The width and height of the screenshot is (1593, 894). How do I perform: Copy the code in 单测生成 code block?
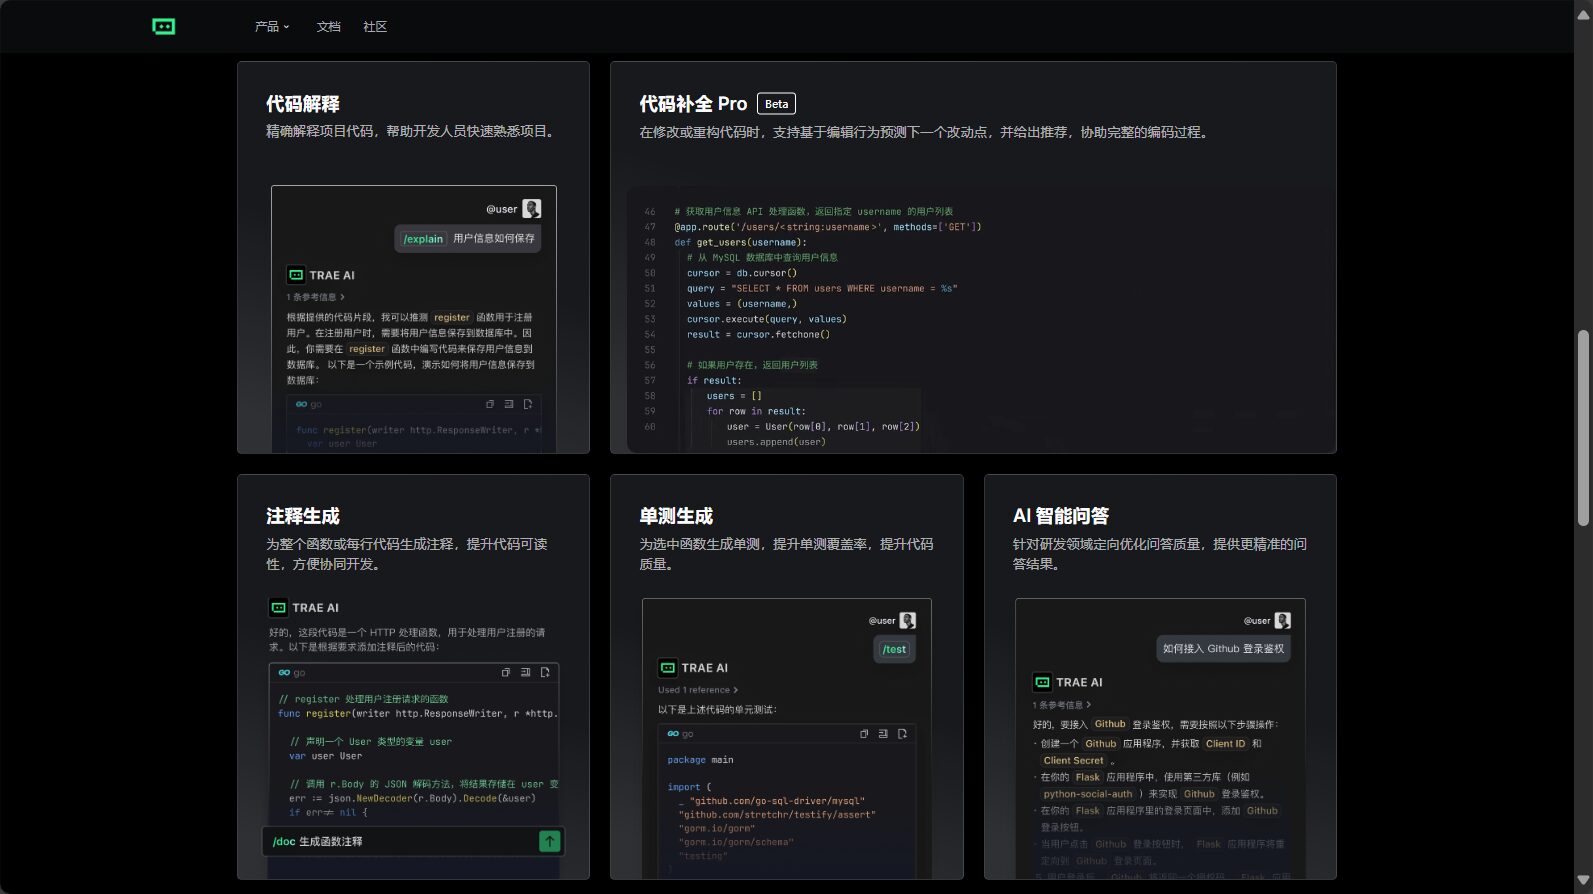[864, 734]
